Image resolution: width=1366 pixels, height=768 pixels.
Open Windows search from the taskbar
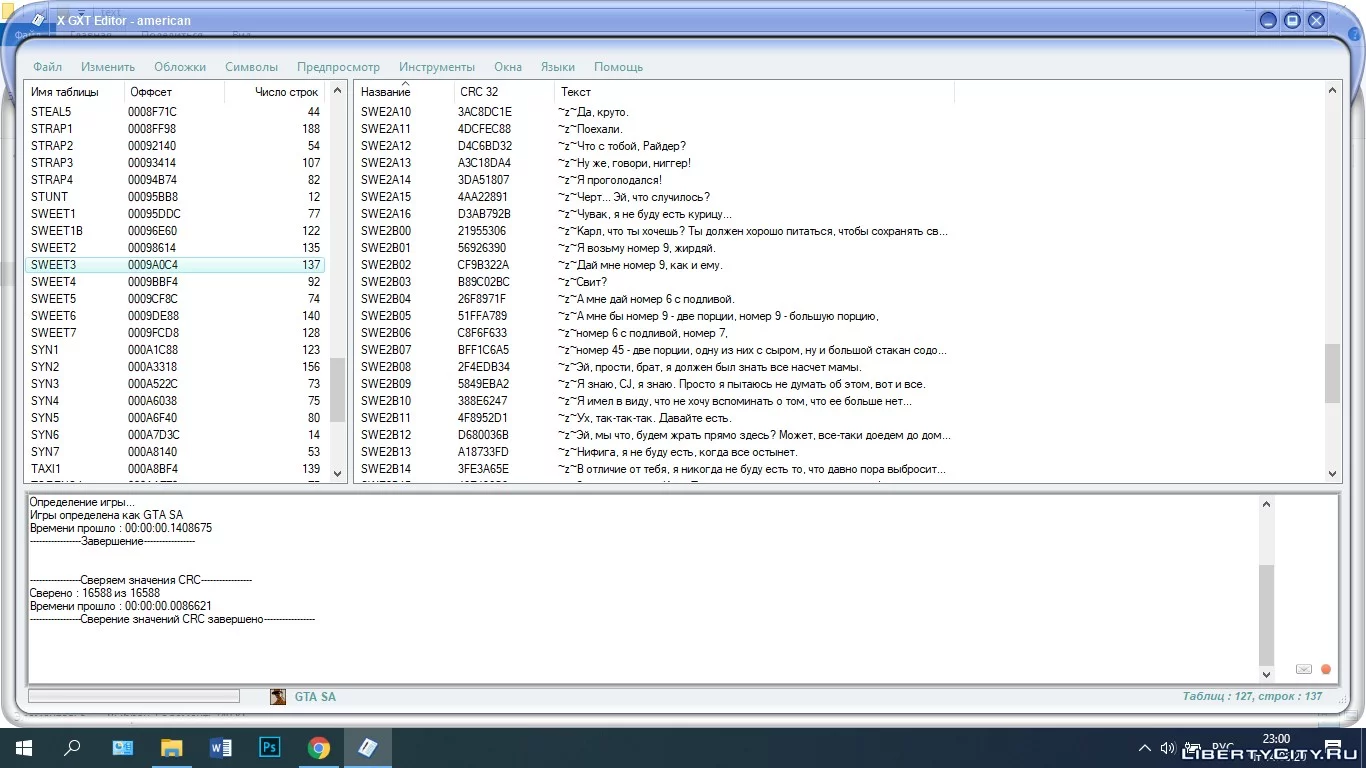(72, 748)
